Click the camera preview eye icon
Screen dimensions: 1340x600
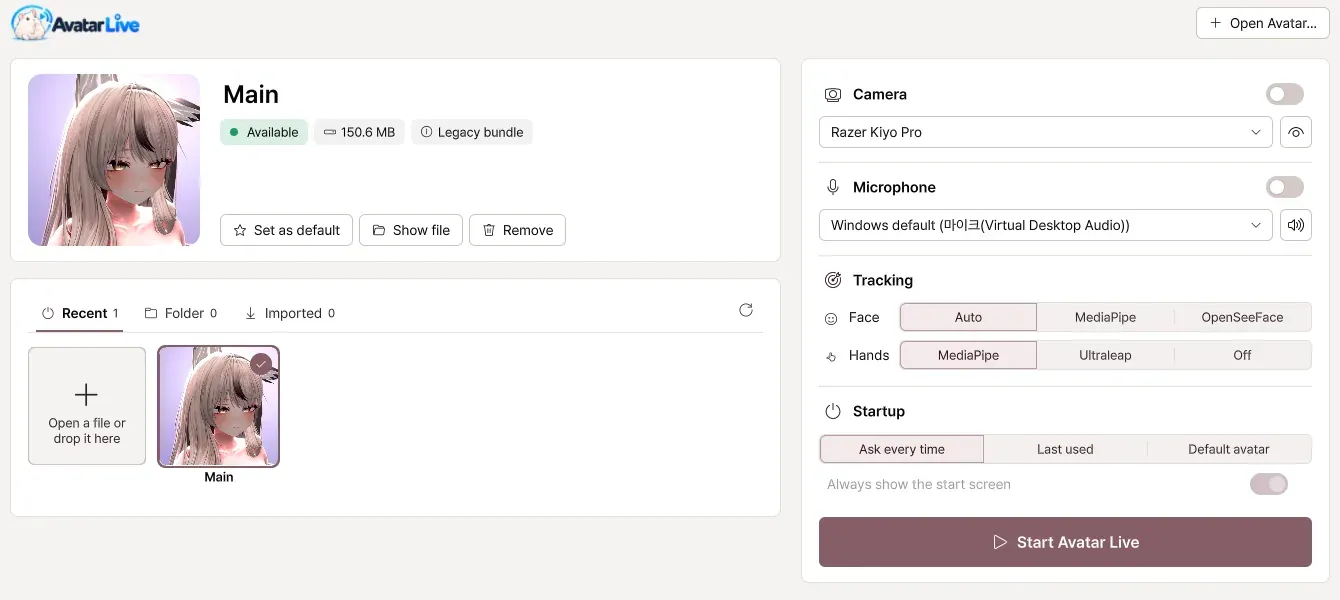1296,132
